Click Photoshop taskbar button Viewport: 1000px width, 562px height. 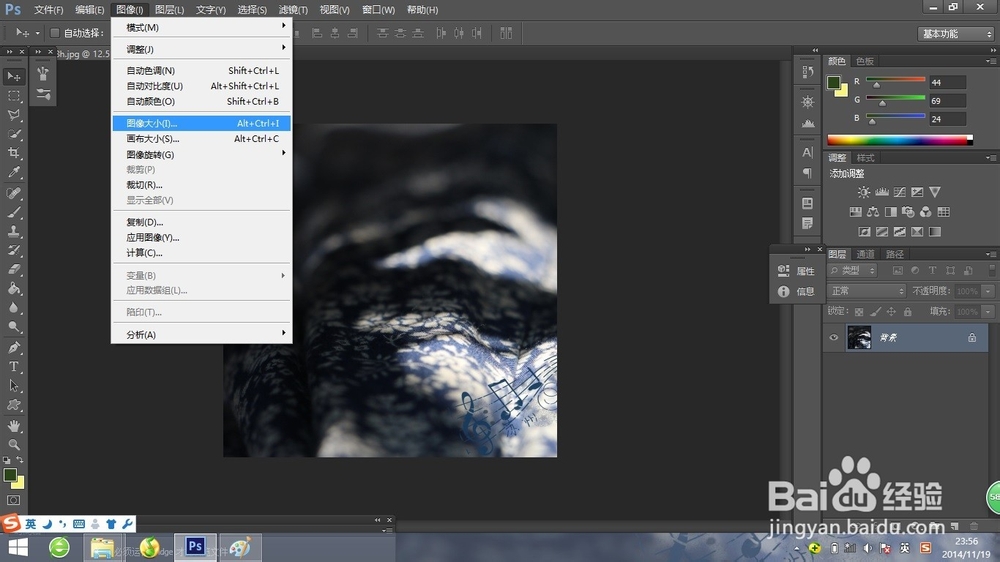pos(195,547)
